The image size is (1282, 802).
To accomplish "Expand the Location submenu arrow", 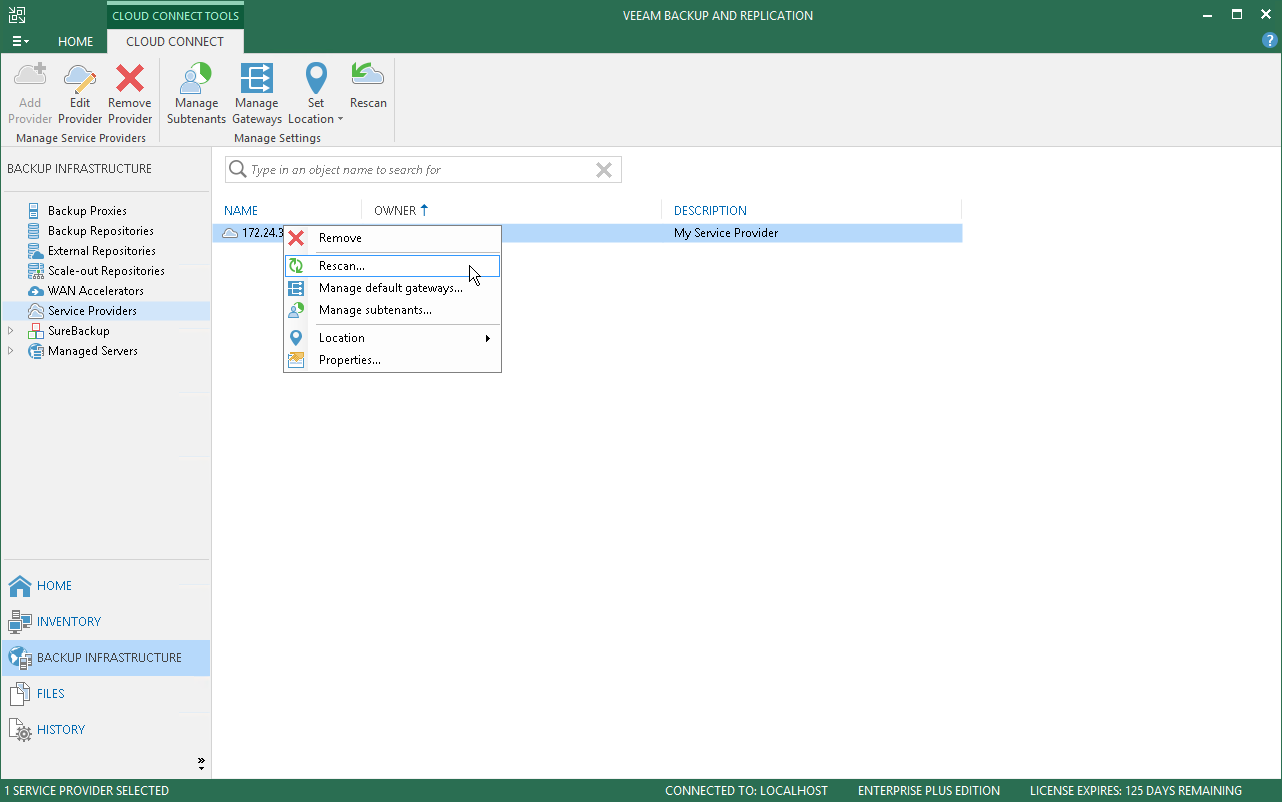I will [x=488, y=338].
